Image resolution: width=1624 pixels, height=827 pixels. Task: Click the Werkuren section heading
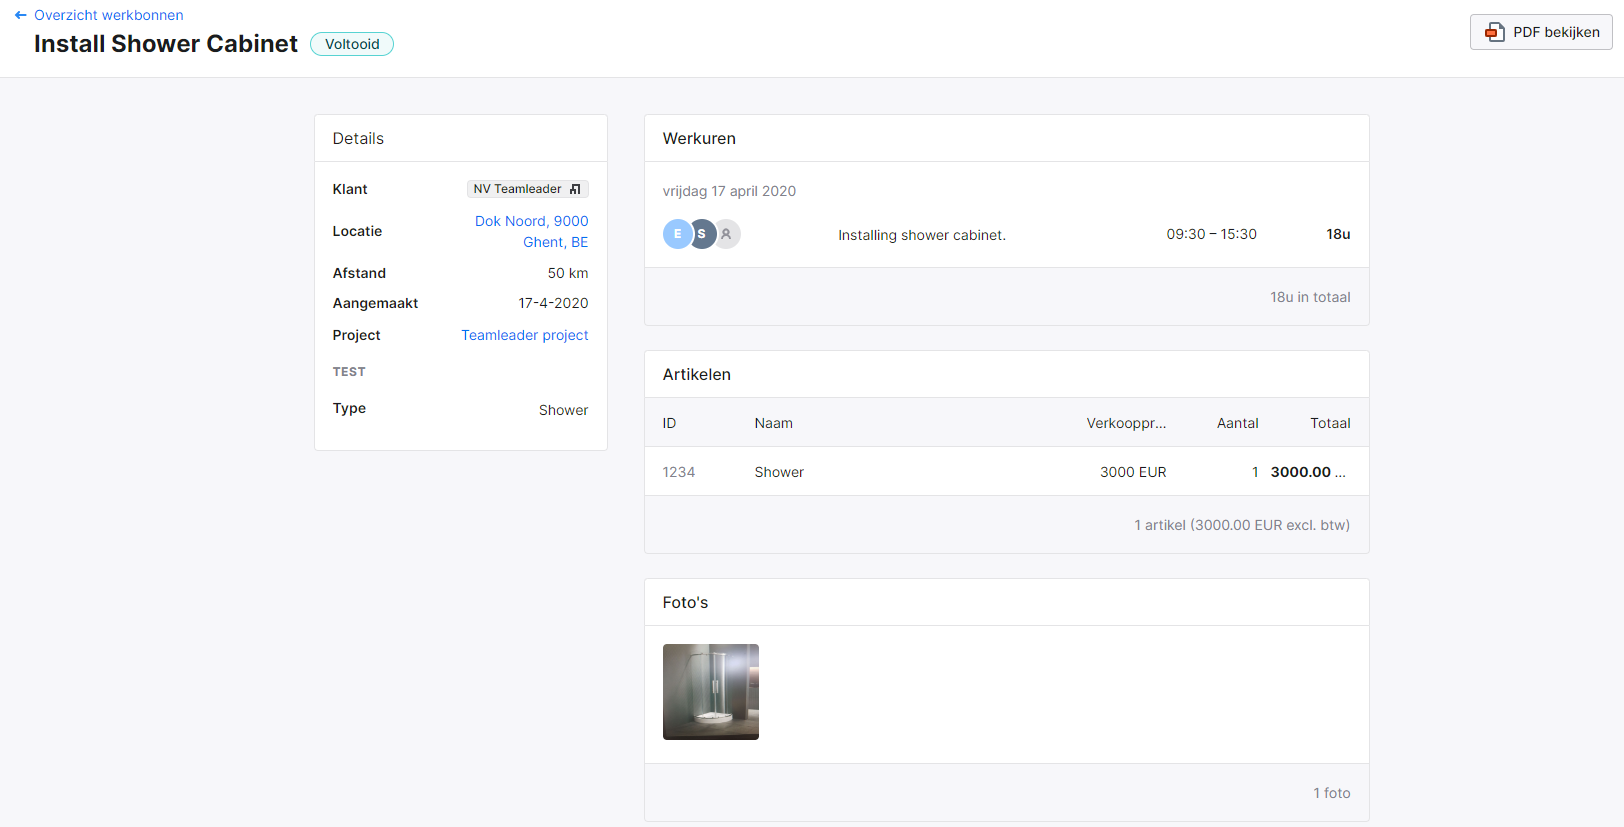[699, 139]
